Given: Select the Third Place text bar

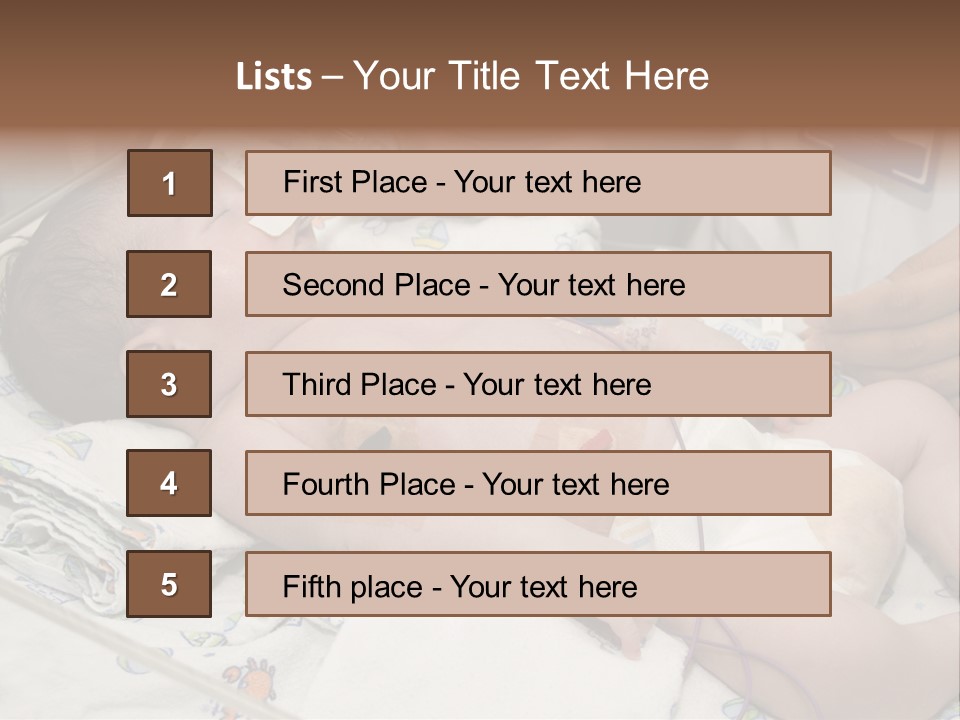Looking at the screenshot, I should 538,384.
